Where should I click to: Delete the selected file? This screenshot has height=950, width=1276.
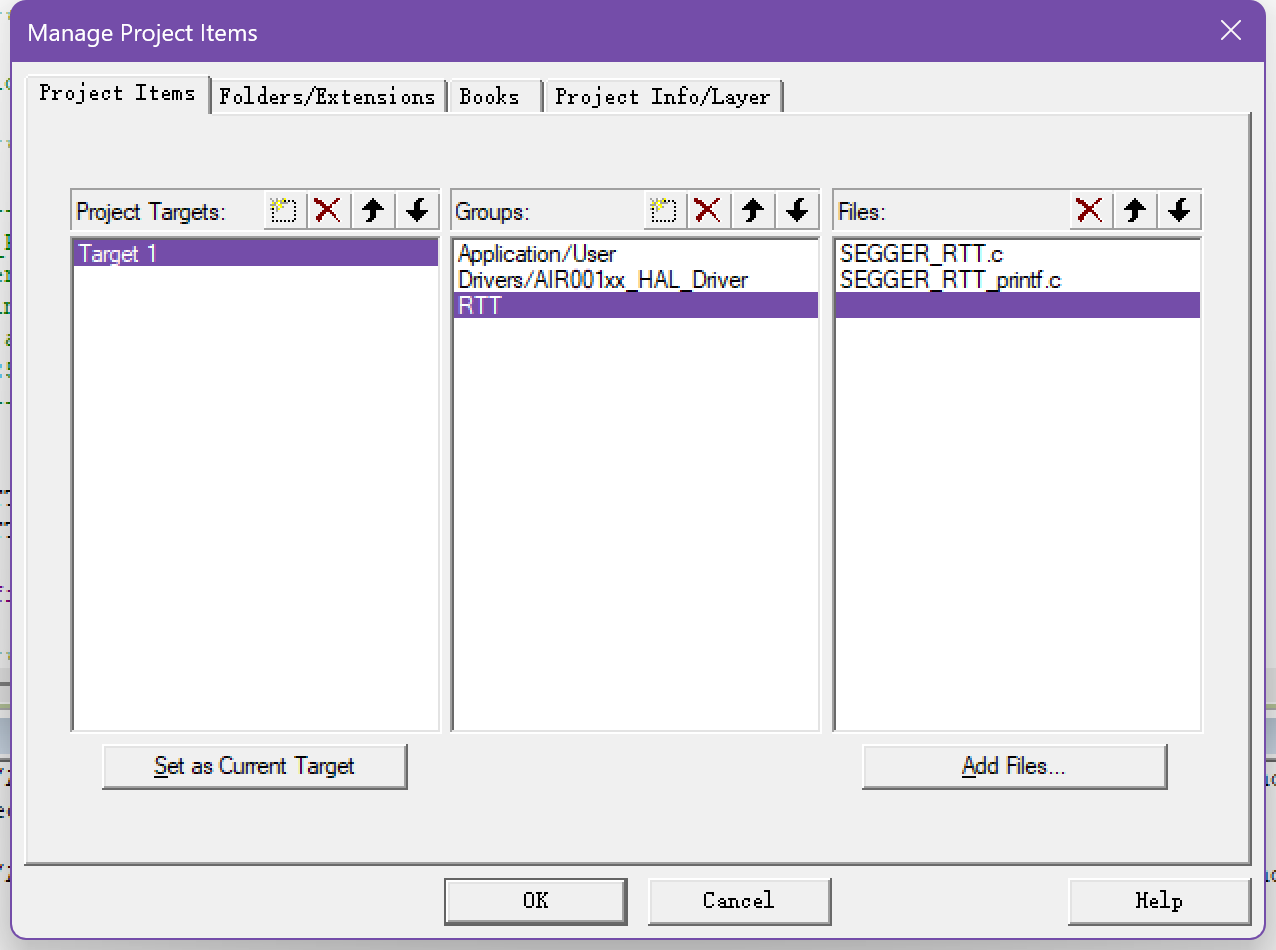click(x=1089, y=211)
